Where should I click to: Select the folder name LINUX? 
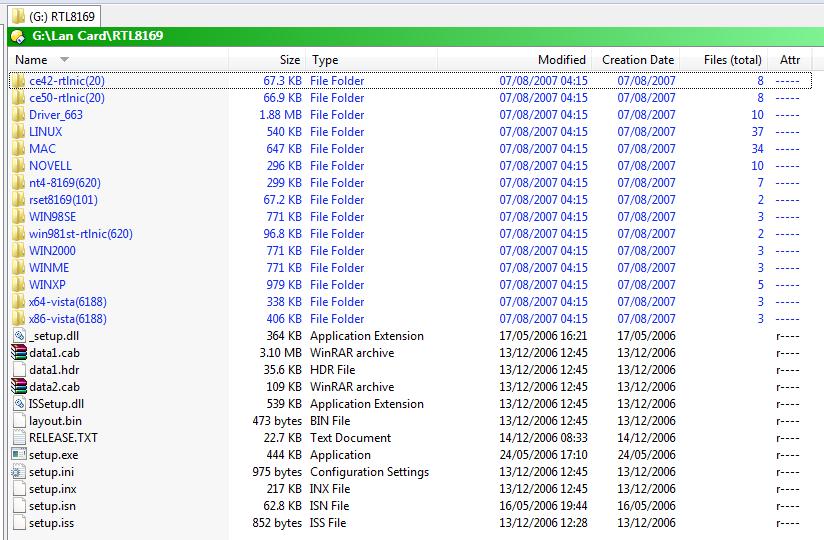click(45, 132)
